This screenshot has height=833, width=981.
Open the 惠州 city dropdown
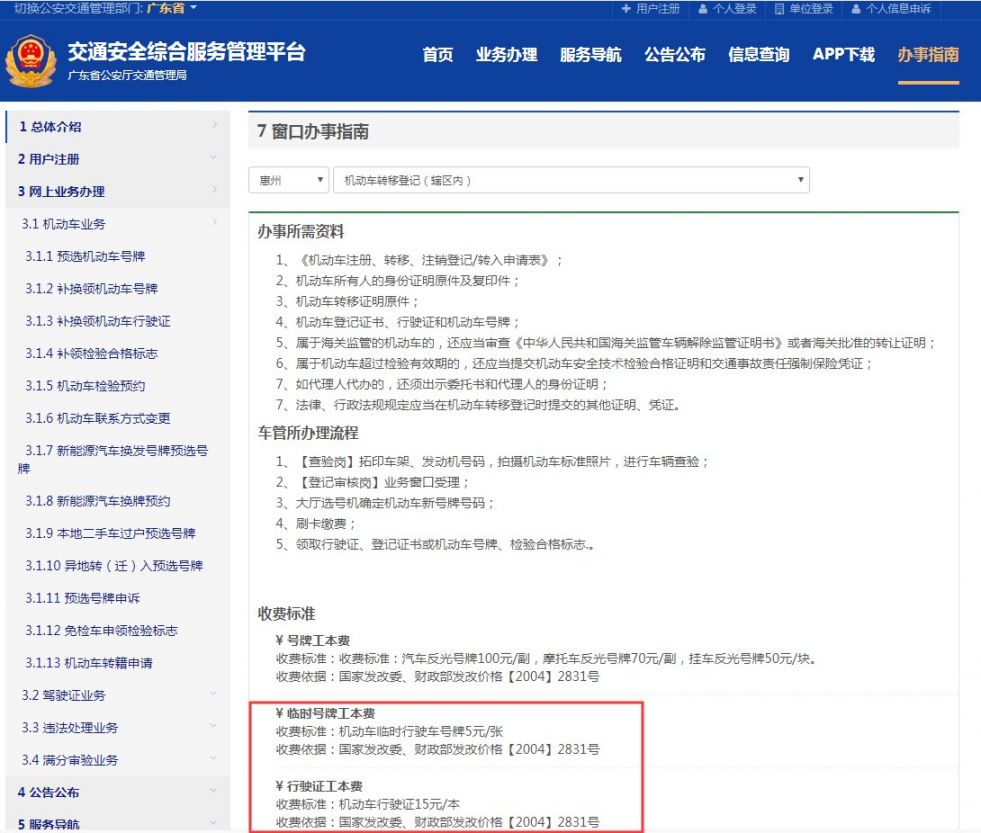click(x=288, y=180)
